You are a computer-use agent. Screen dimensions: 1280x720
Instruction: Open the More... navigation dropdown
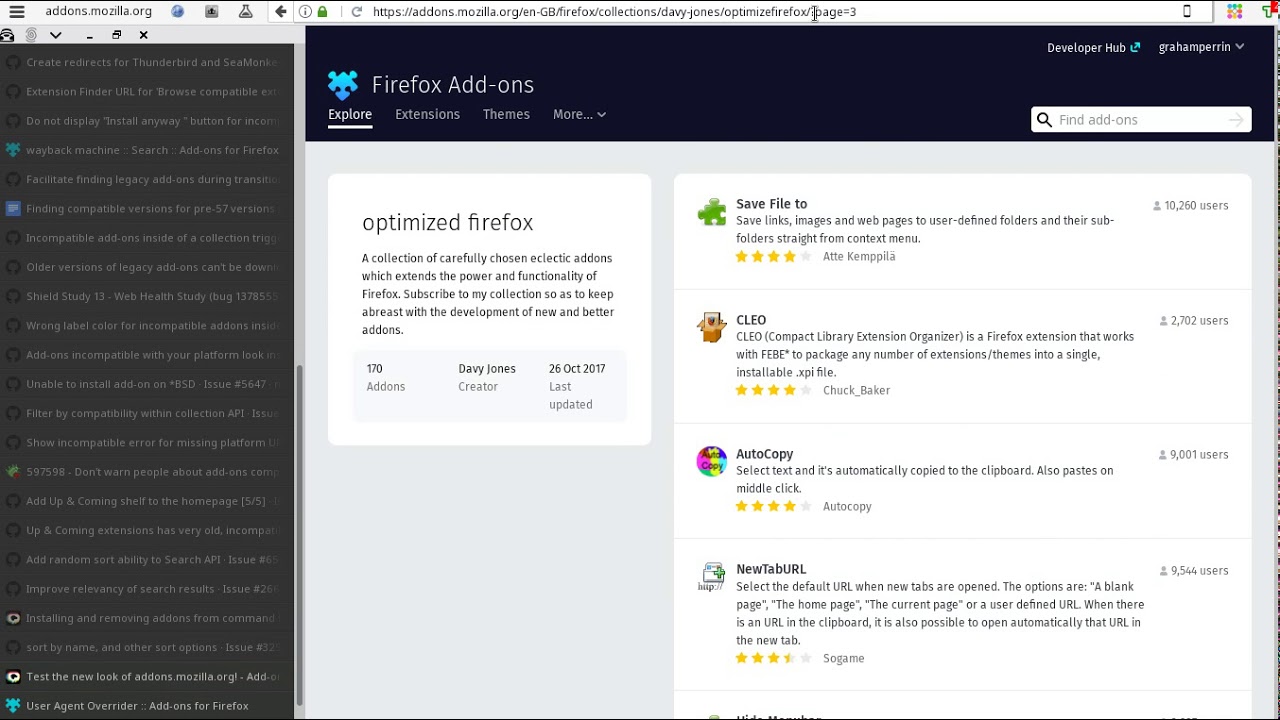(579, 114)
